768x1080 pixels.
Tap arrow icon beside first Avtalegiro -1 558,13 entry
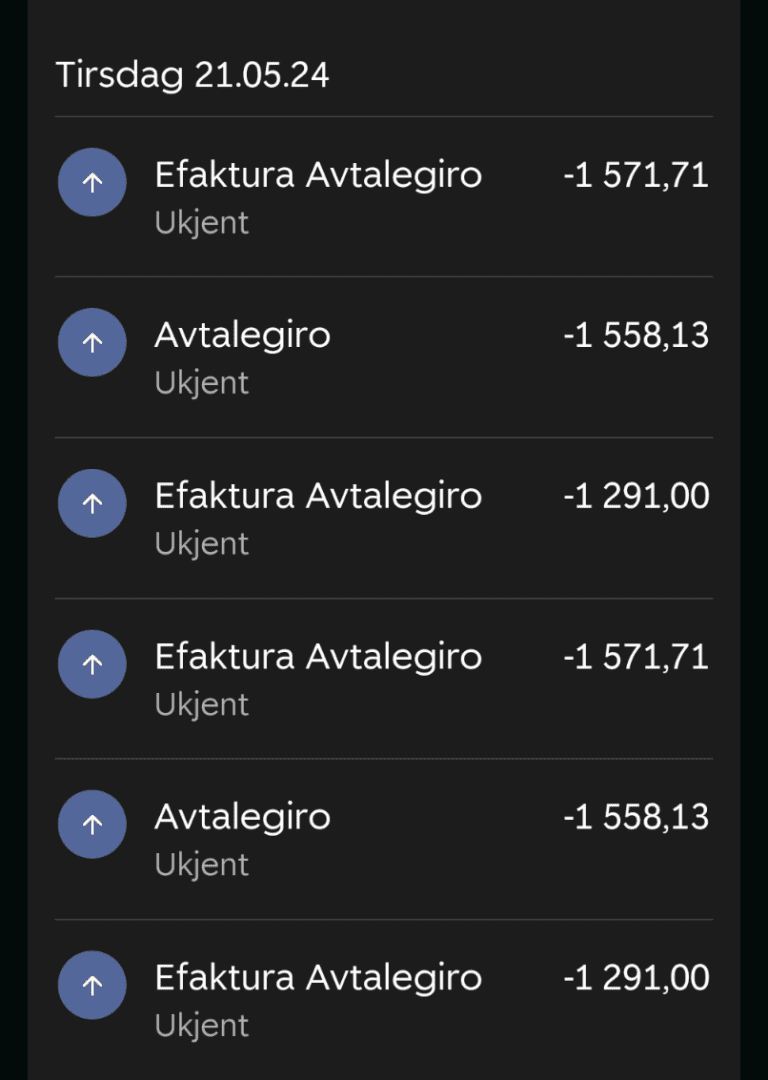pyautogui.click(x=92, y=342)
